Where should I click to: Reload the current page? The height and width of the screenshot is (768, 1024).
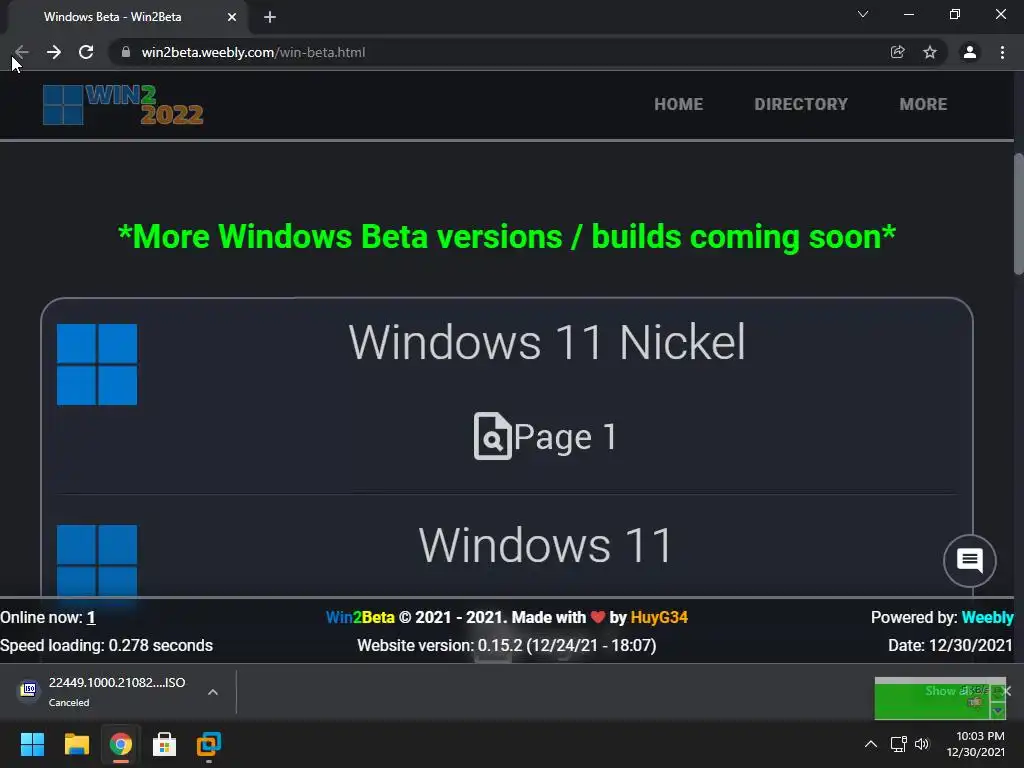[x=86, y=52]
